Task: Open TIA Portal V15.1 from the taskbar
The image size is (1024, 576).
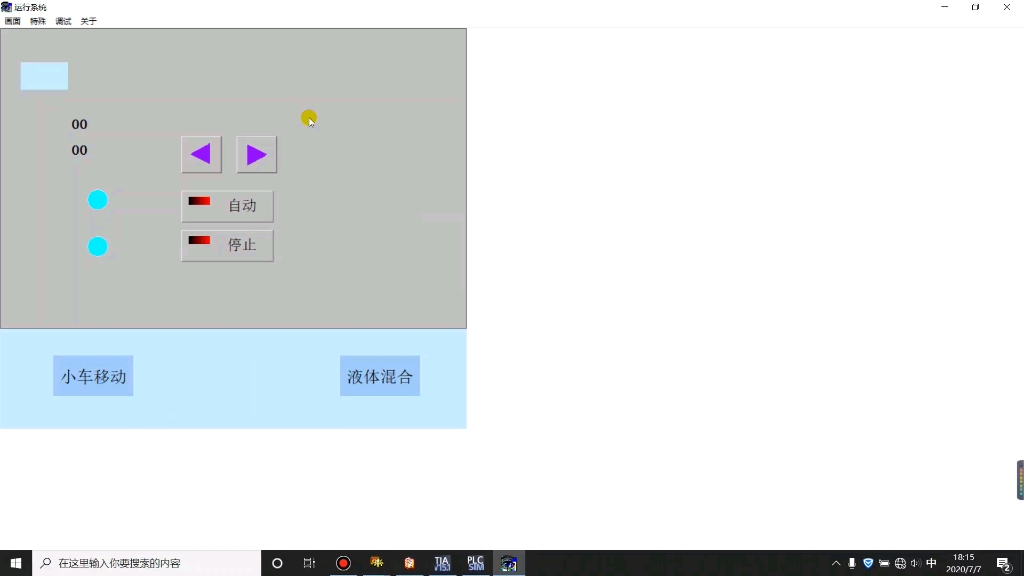Action: point(442,563)
